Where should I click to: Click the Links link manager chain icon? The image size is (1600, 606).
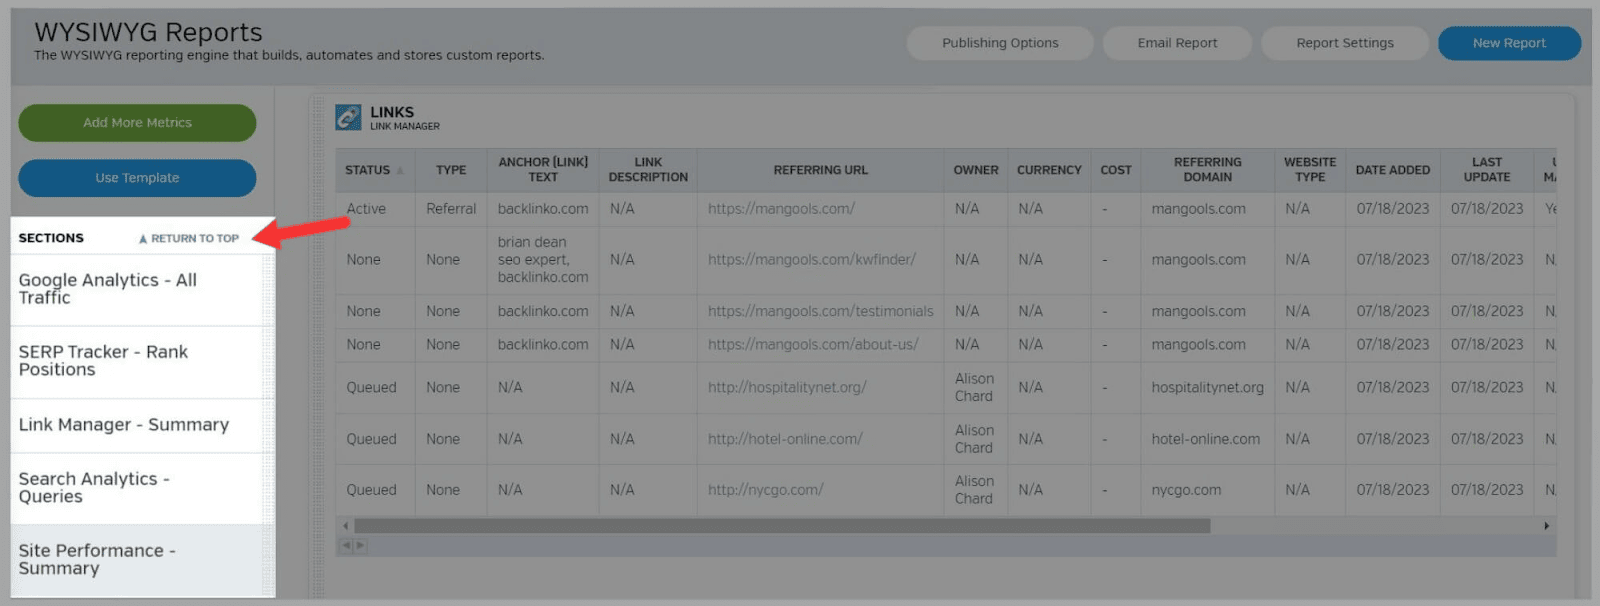[348, 118]
